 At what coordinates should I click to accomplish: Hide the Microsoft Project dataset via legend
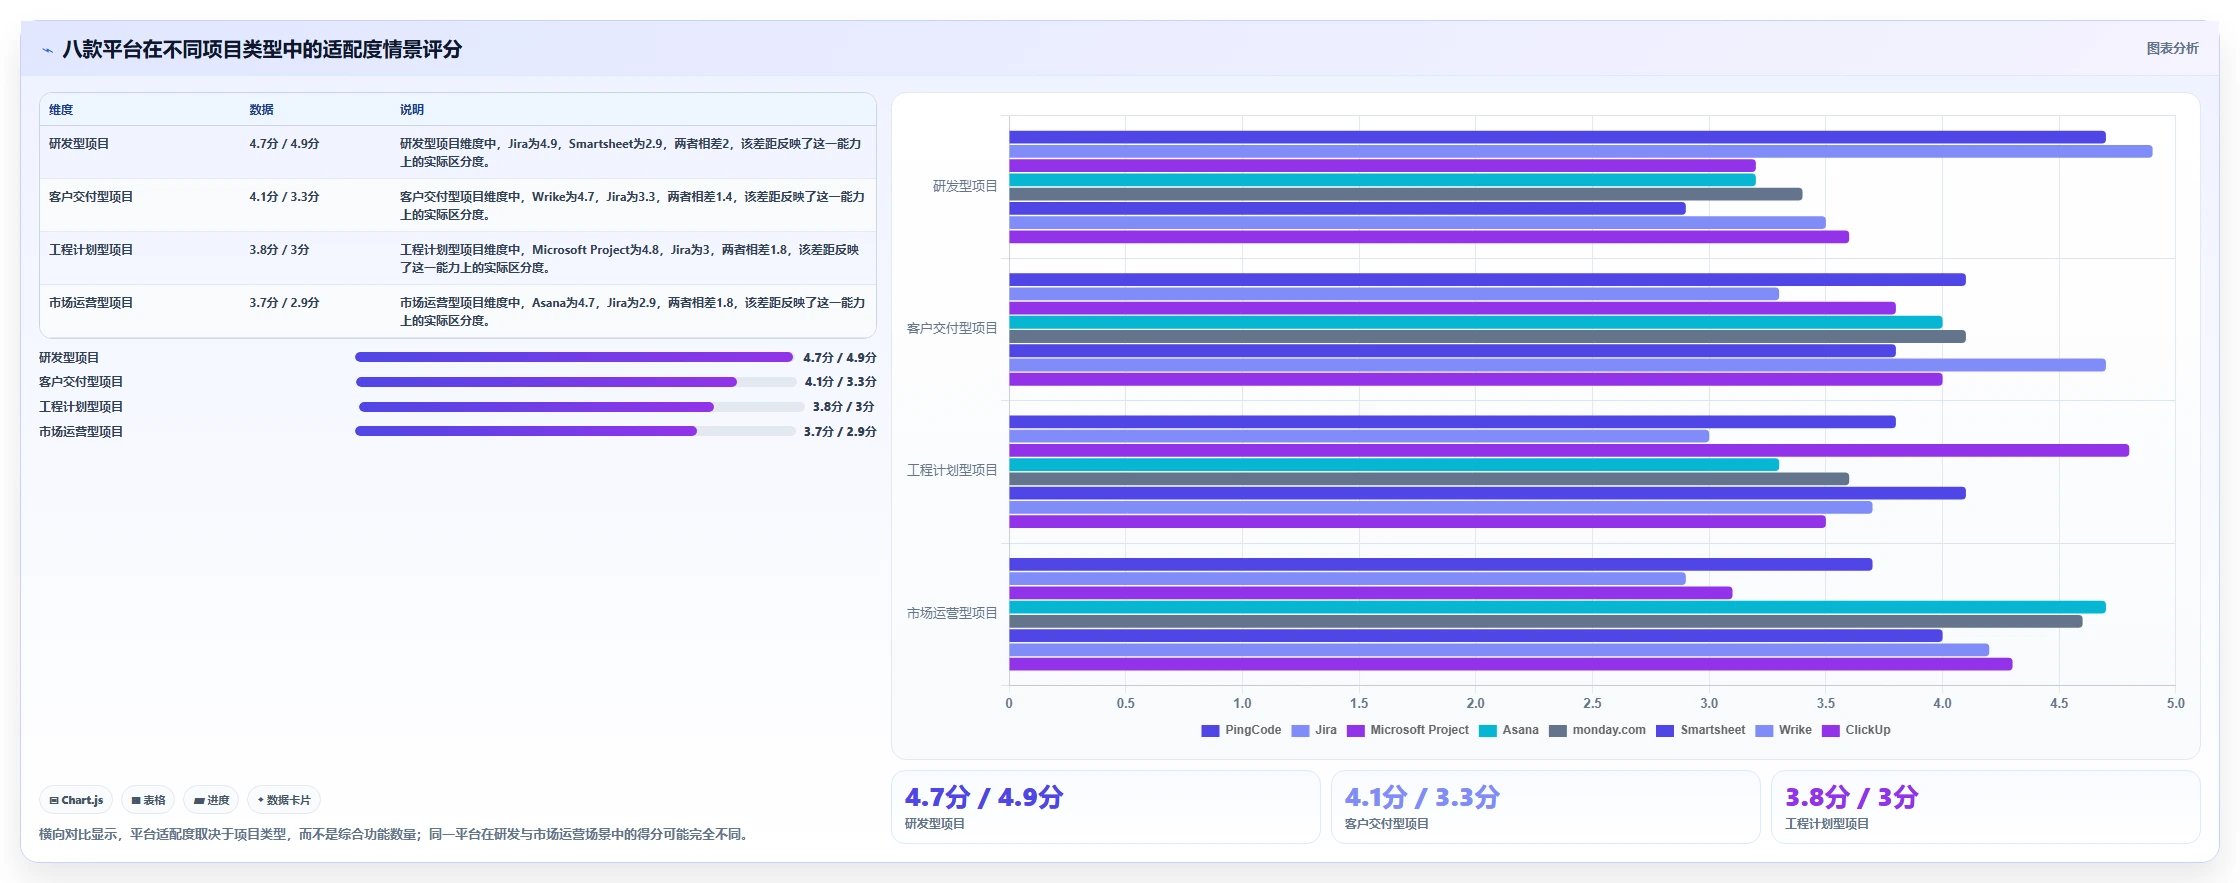pyautogui.click(x=1408, y=730)
